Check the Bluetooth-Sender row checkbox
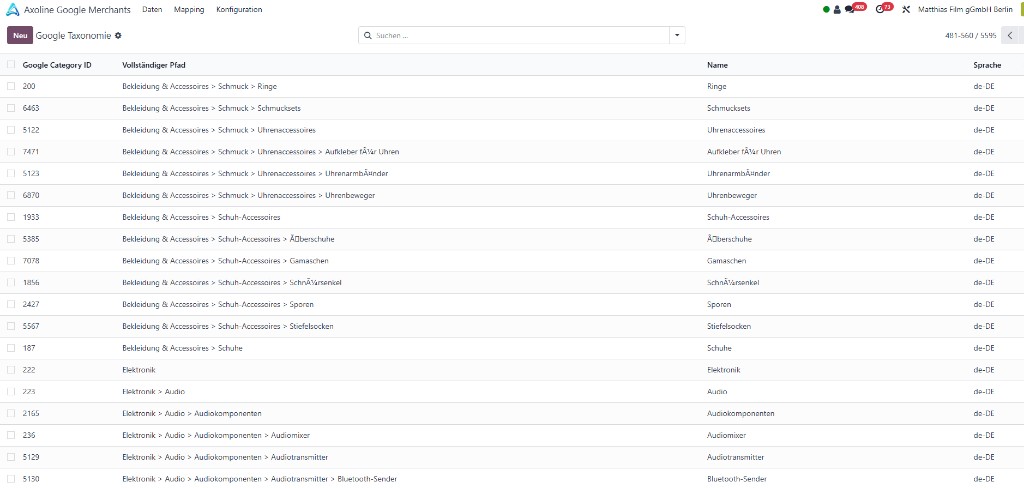 tap(11, 479)
